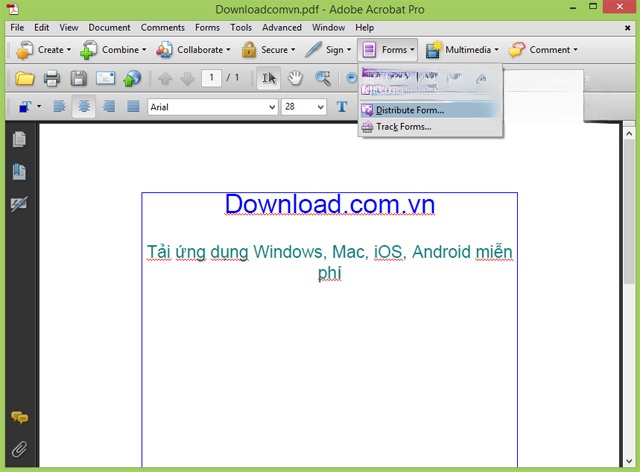Go to previous page arrow
Viewport: 640px width, 472px height.
tap(165, 78)
